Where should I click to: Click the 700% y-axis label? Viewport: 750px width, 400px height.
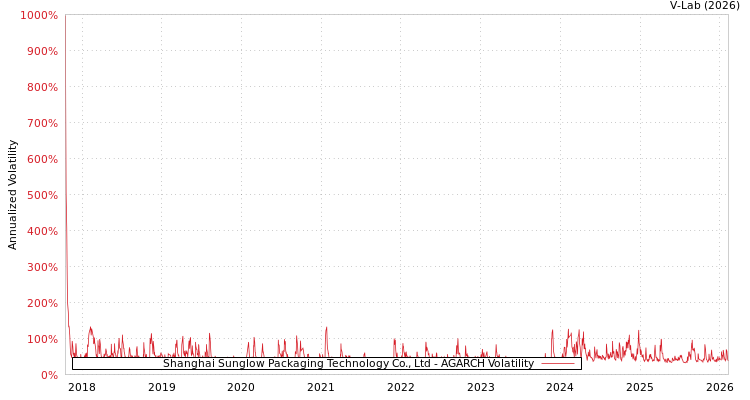(41, 123)
